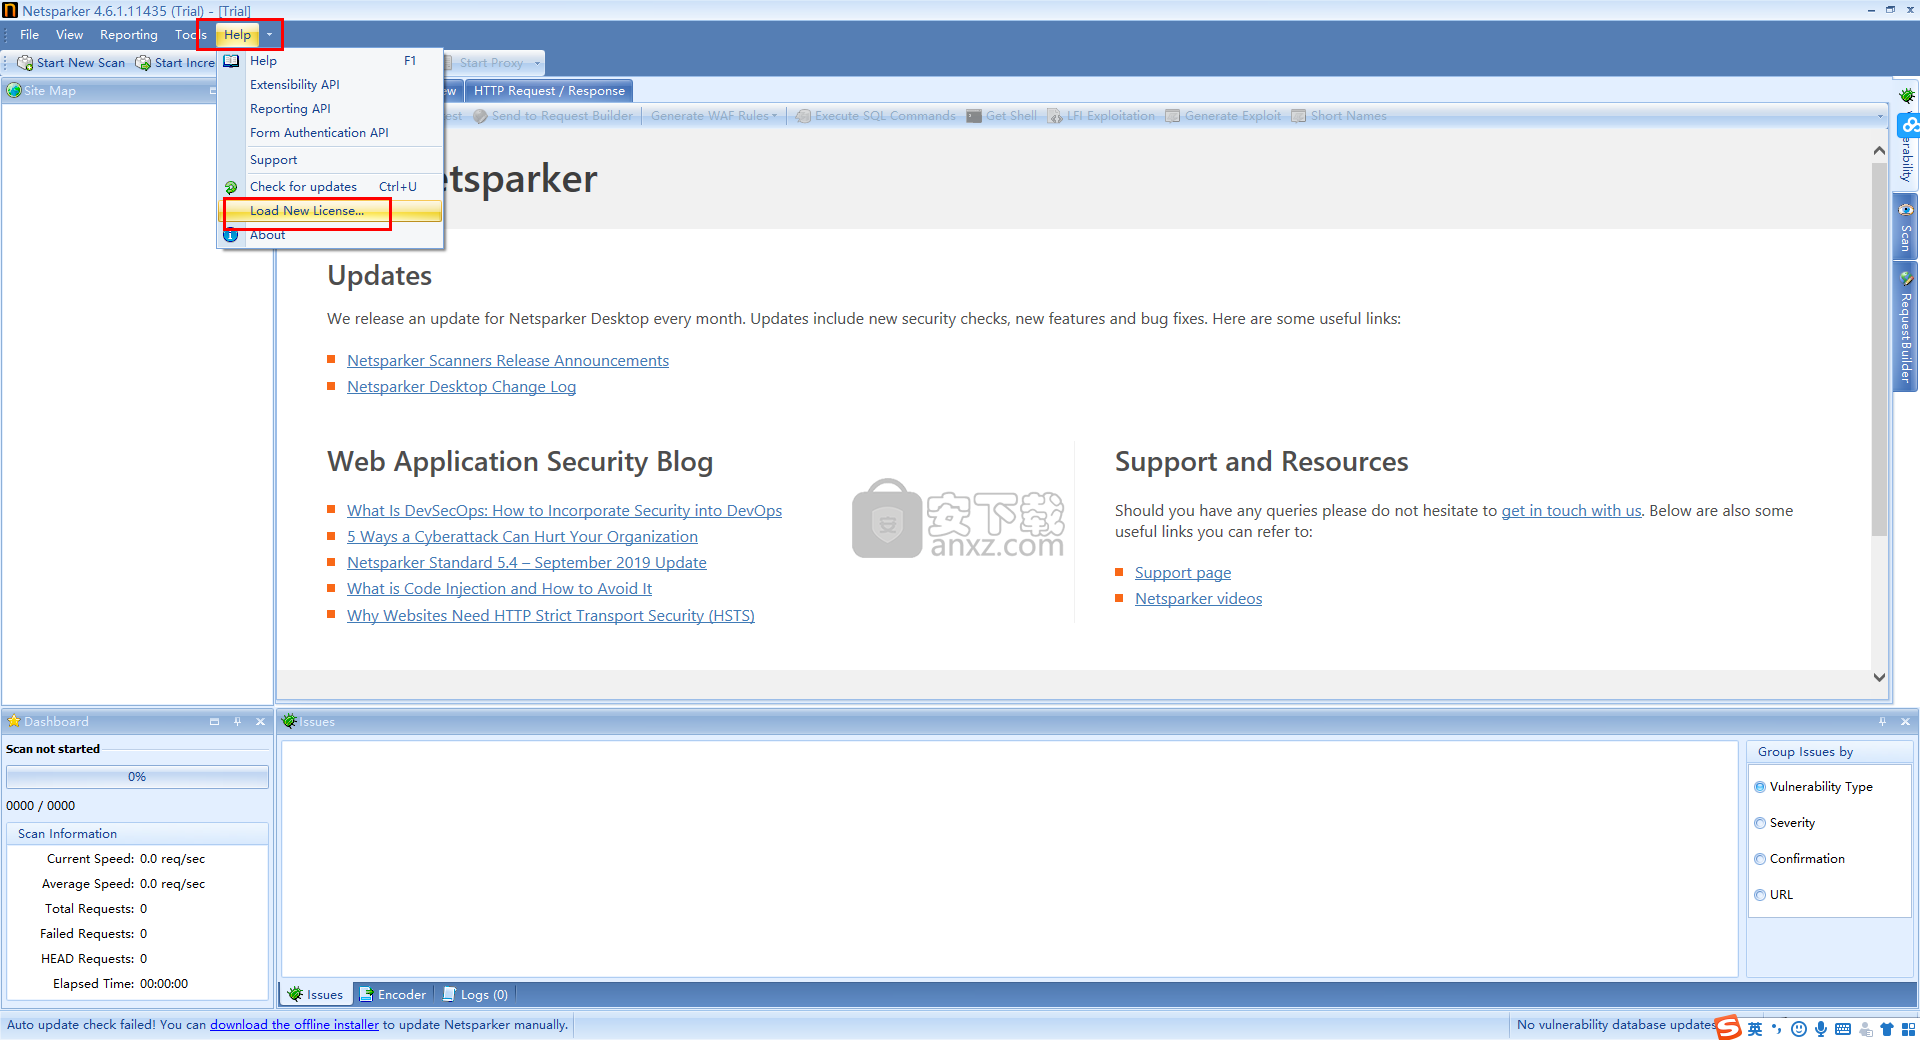Image resolution: width=1920 pixels, height=1040 pixels.
Task: Click the About info icon
Action: point(231,236)
